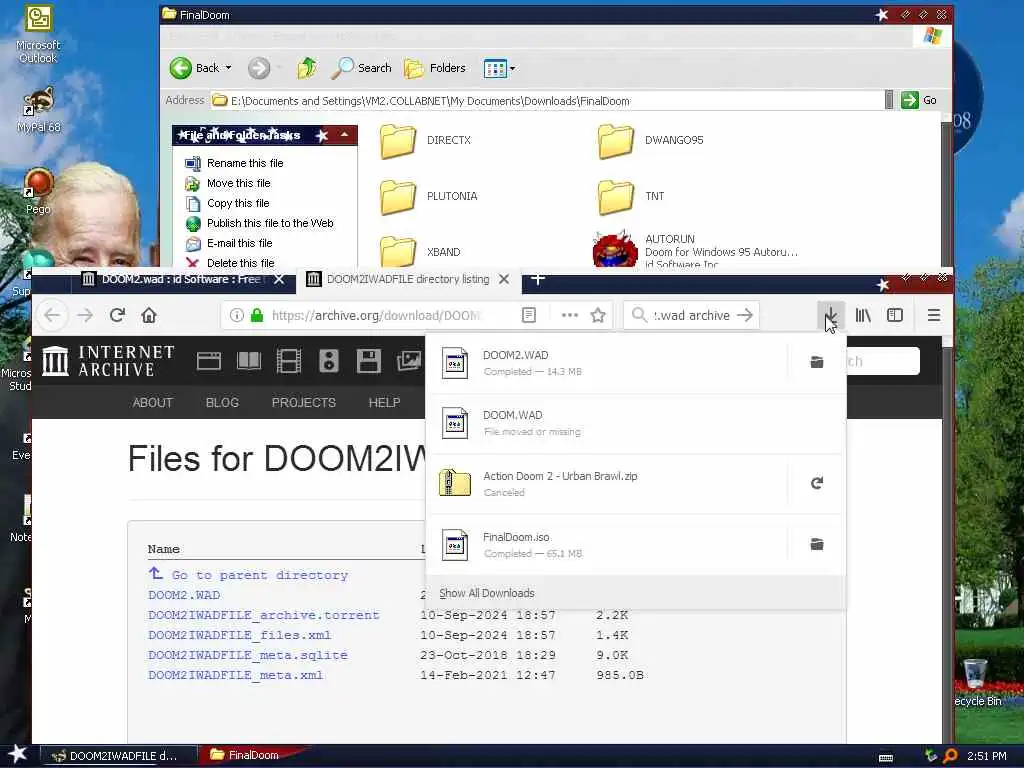The height and width of the screenshot is (768, 1024).
Task: Open the BLOG menu item
Action: (222, 403)
